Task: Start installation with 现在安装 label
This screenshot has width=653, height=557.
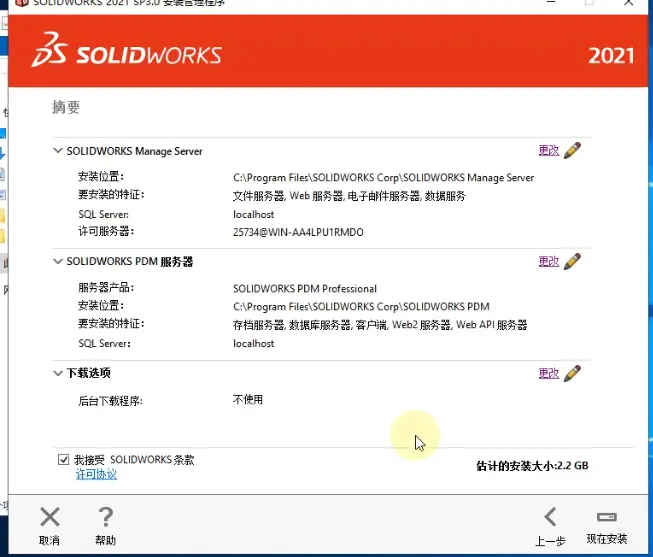Action: coord(607,539)
